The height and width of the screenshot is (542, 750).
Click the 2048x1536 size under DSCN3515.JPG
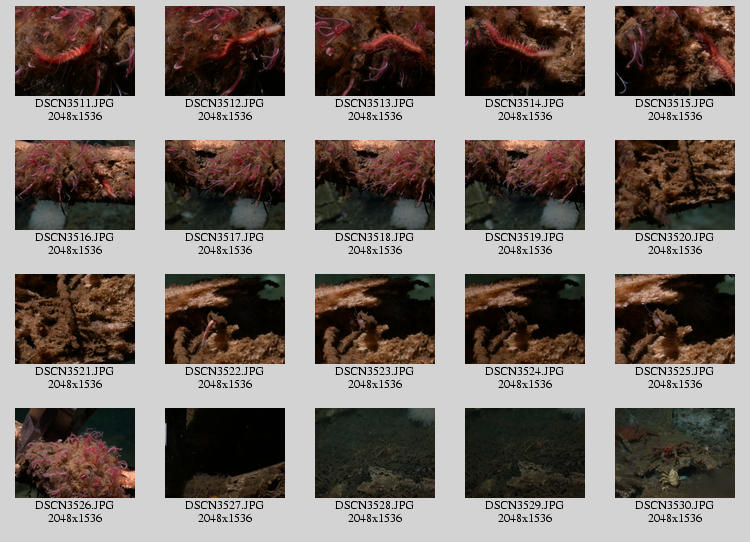point(675,116)
